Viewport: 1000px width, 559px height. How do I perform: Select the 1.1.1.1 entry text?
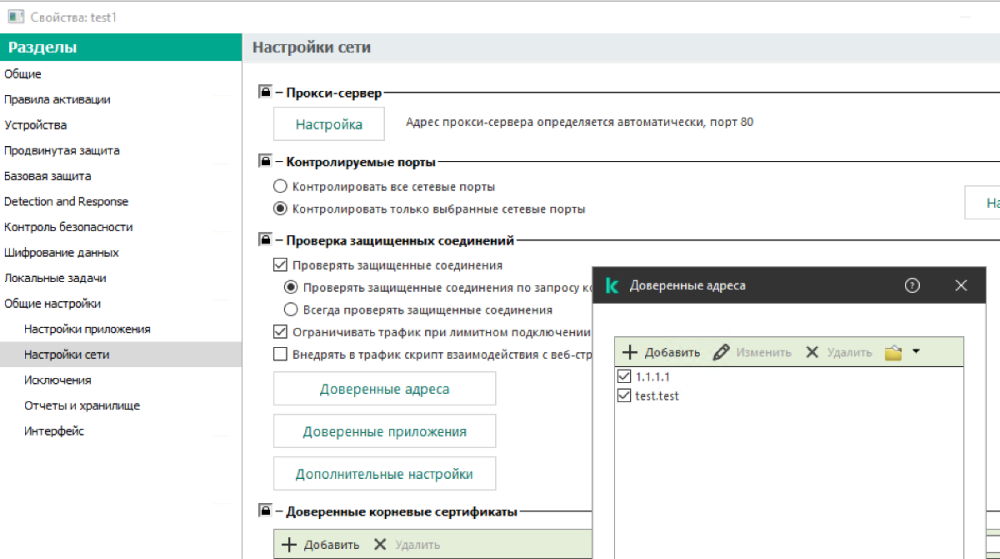pos(652,377)
